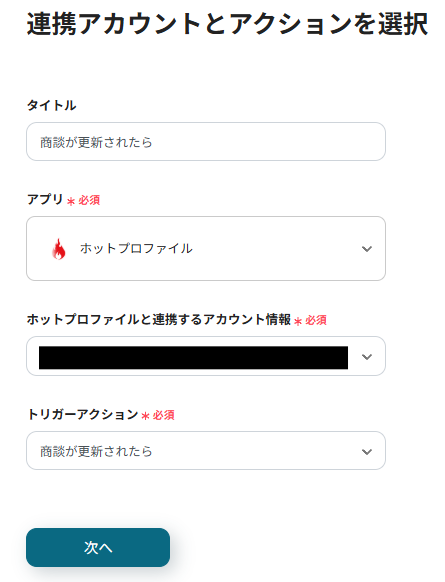Click the red asterisk next to アプリ
Screen dimensions: 445x582
(71, 202)
